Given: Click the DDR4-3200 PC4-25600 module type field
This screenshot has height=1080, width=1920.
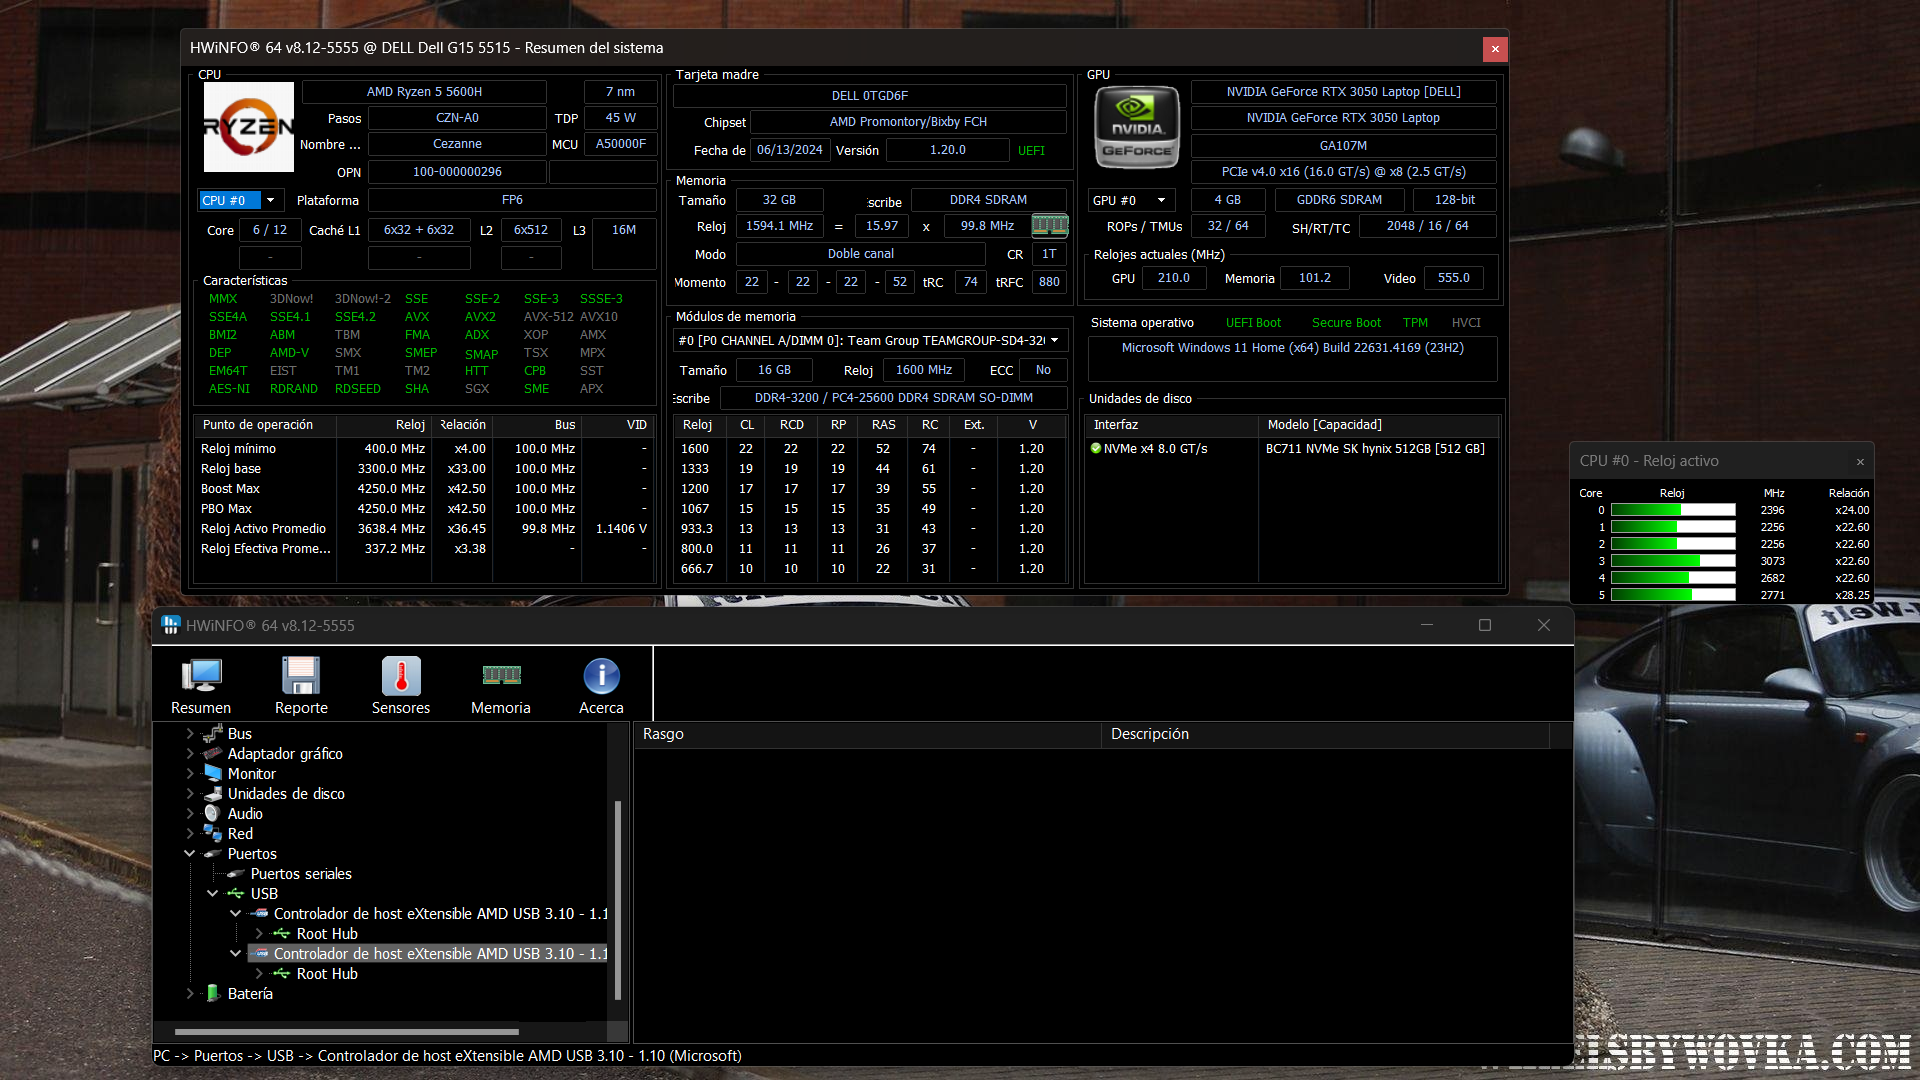Looking at the screenshot, I should click(893, 398).
